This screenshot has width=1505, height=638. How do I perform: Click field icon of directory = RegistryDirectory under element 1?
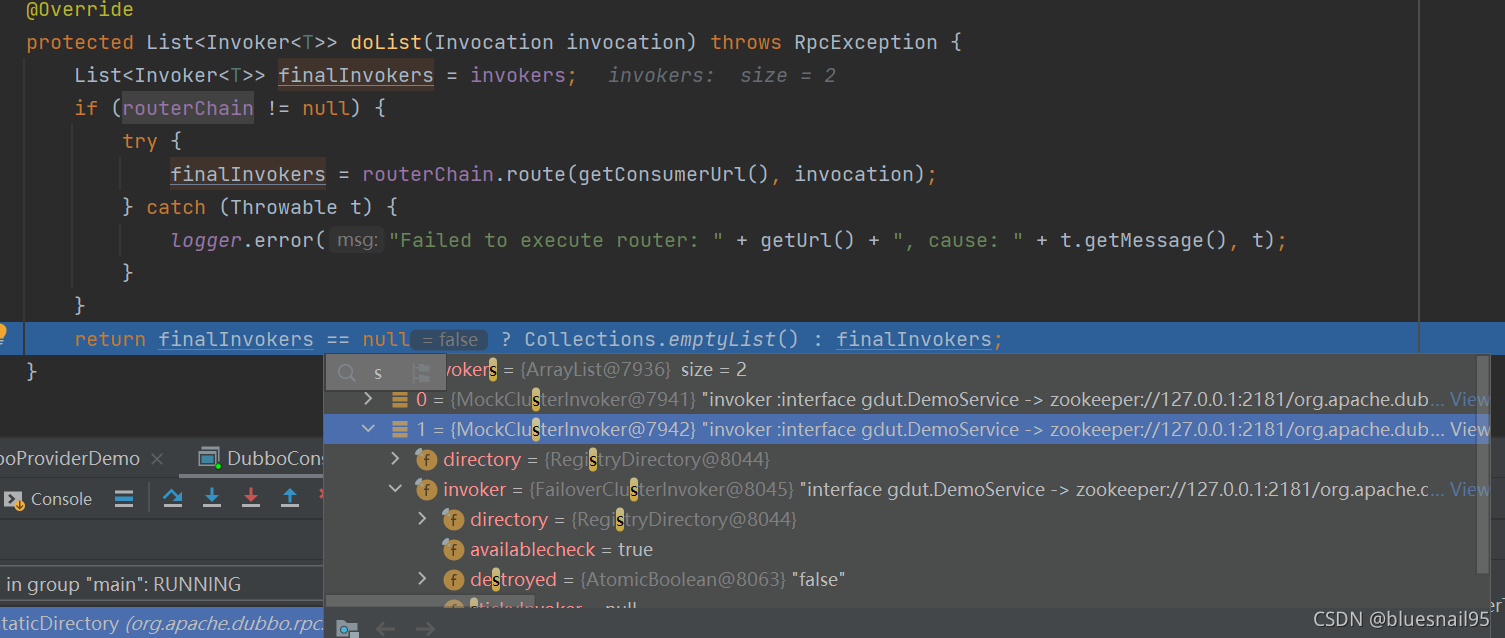(426, 460)
